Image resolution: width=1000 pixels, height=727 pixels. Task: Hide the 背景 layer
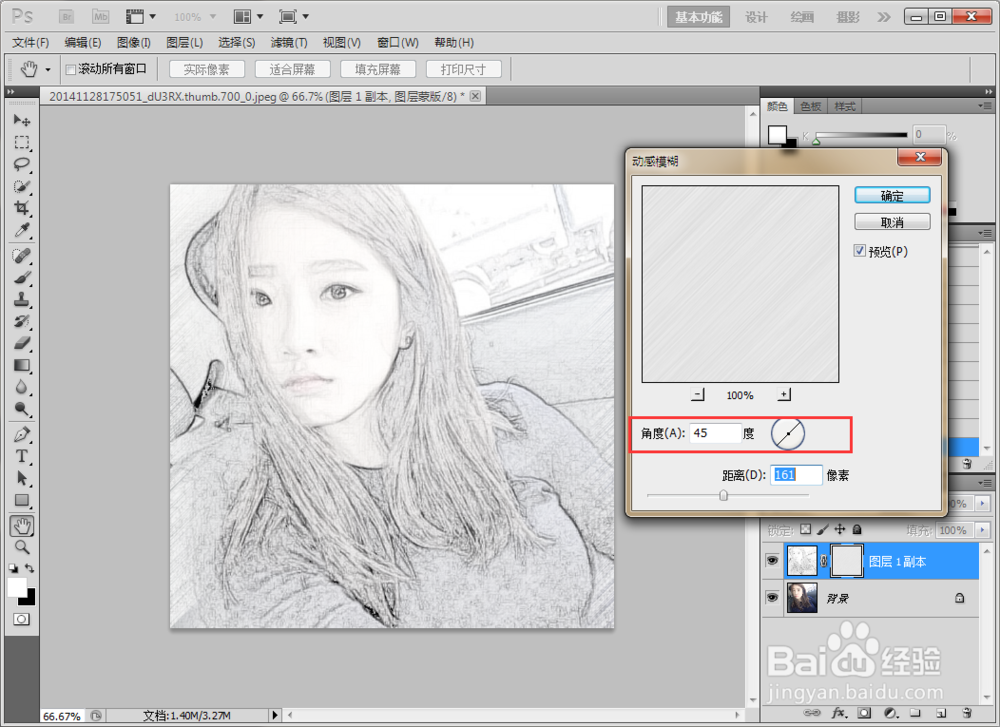(772, 598)
